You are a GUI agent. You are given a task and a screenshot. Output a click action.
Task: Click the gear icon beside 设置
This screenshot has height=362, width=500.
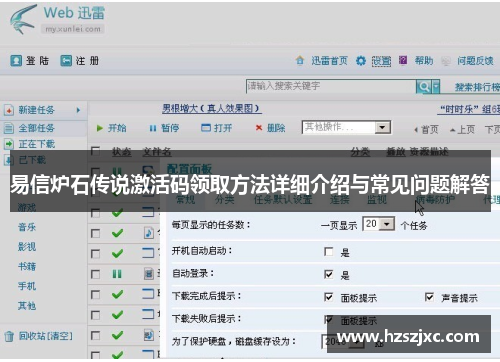coord(361,61)
